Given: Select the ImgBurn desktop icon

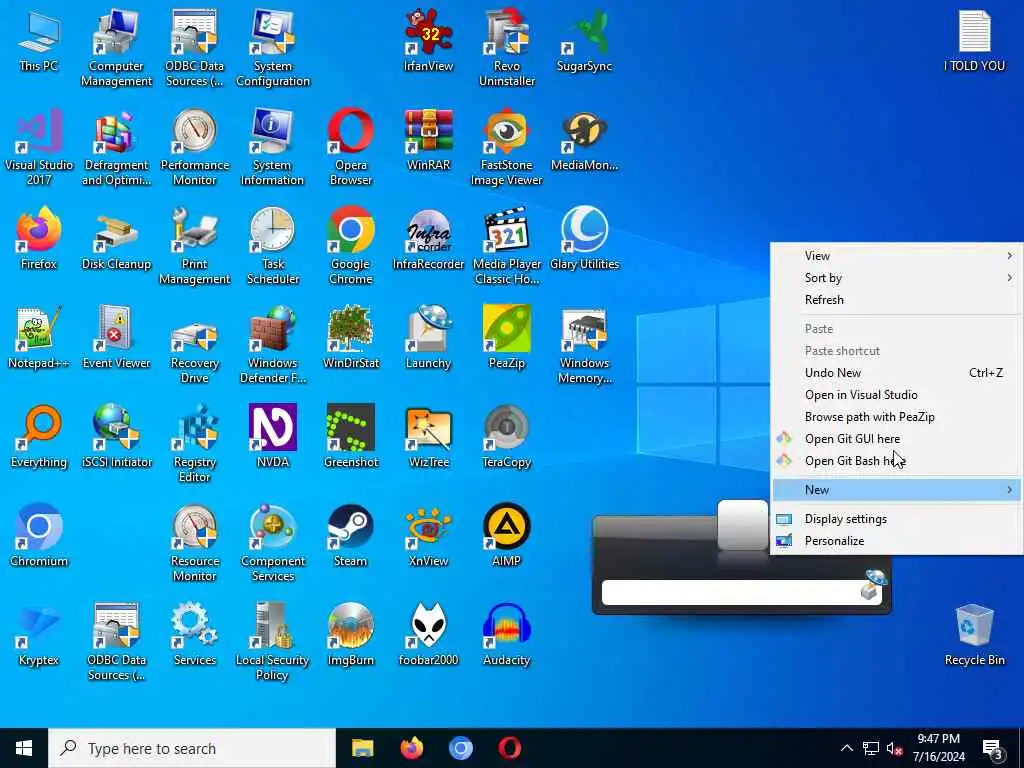Looking at the screenshot, I should tap(351, 634).
